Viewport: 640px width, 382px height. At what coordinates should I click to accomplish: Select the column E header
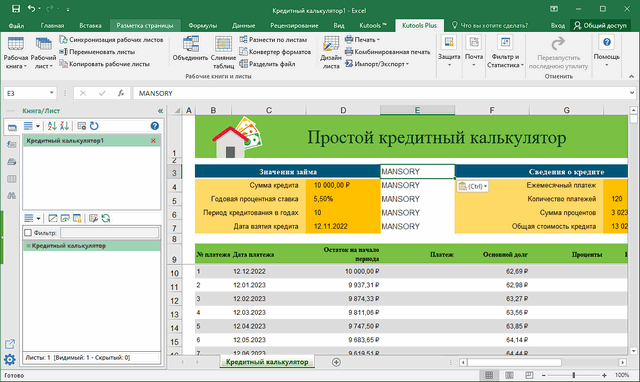pos(417,110)
